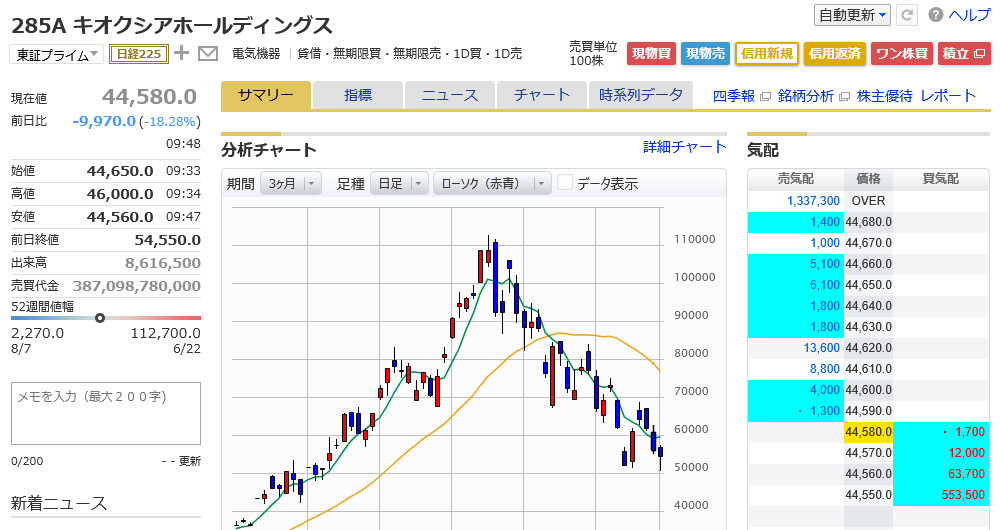Click the 現物買 button
The image size is (1000, 530).
tap(651, 54)
